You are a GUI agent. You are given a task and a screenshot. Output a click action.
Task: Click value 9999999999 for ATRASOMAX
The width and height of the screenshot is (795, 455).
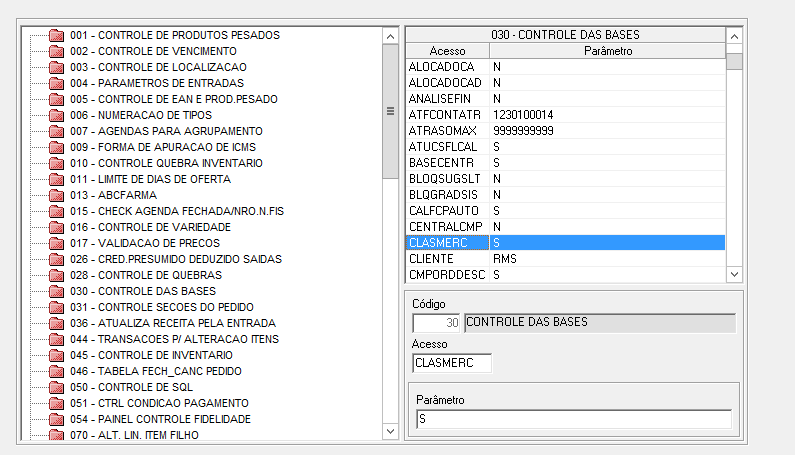[523, 131]
